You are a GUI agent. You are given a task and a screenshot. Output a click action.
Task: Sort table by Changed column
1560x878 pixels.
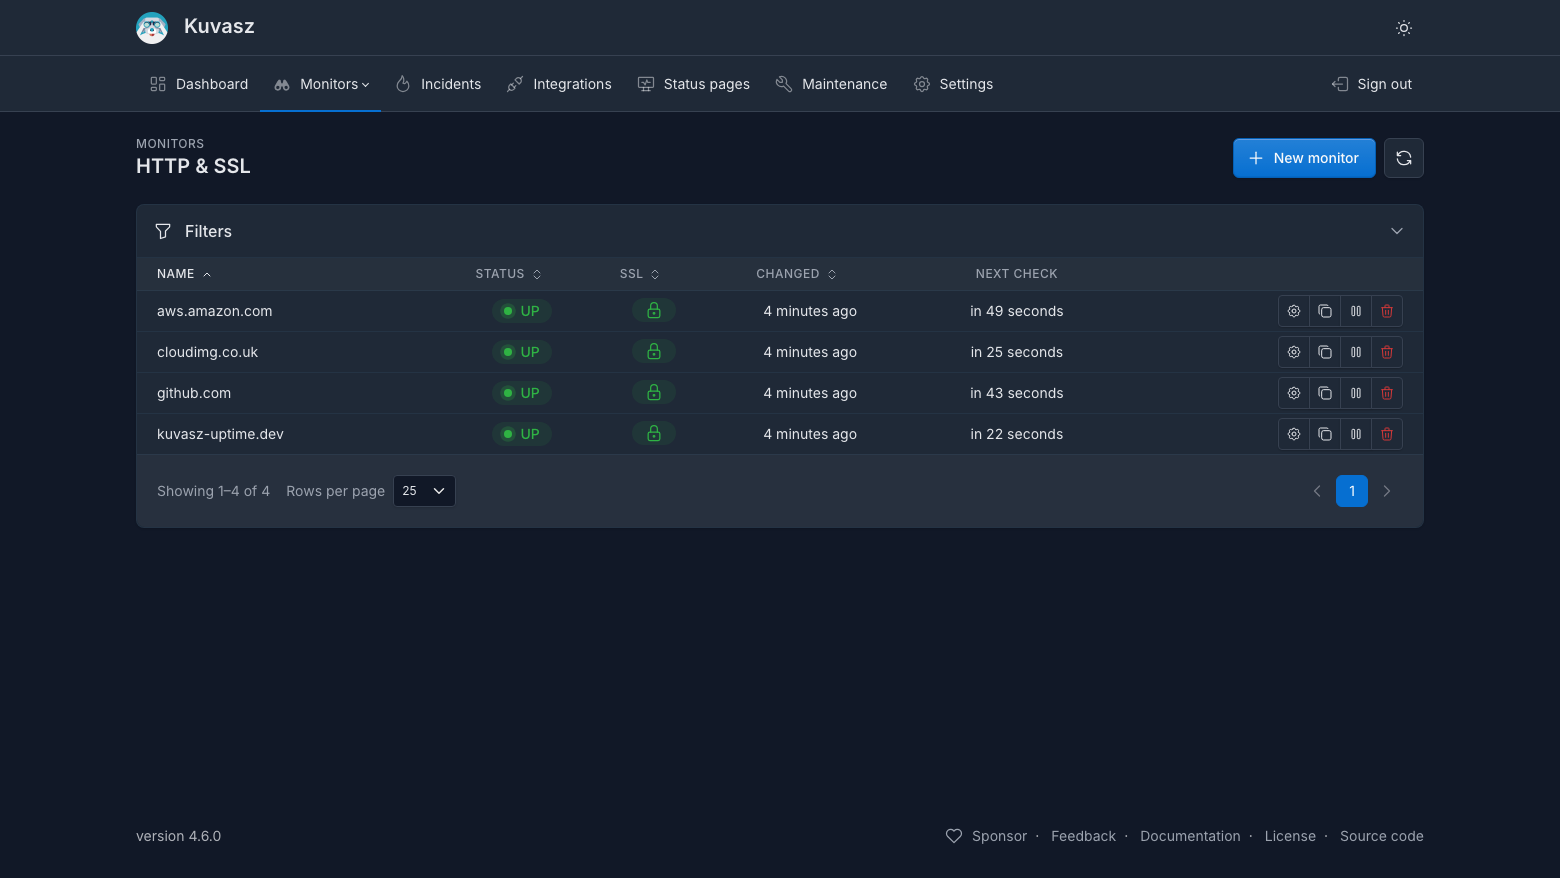tap(796, 274)
